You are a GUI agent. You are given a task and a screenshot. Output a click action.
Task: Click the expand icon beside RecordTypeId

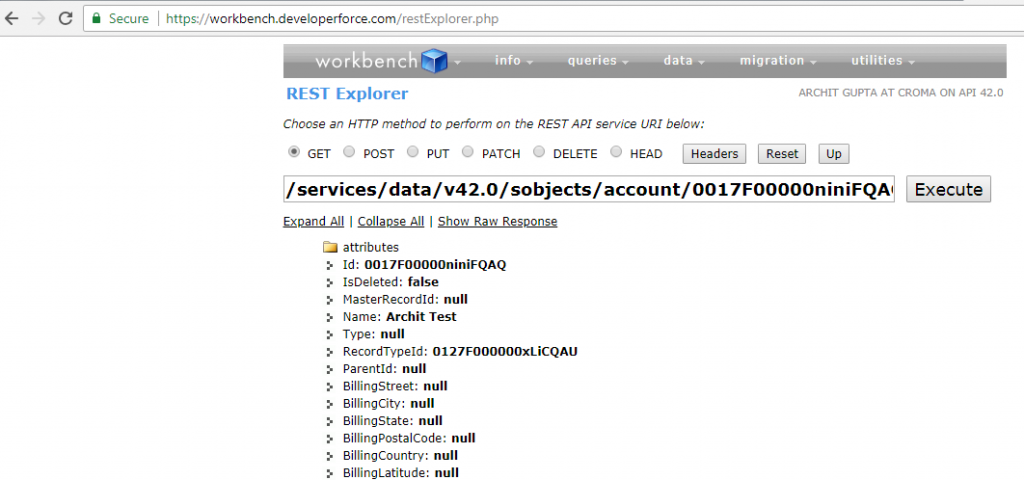pyautogui.click(x=330, y=352)
